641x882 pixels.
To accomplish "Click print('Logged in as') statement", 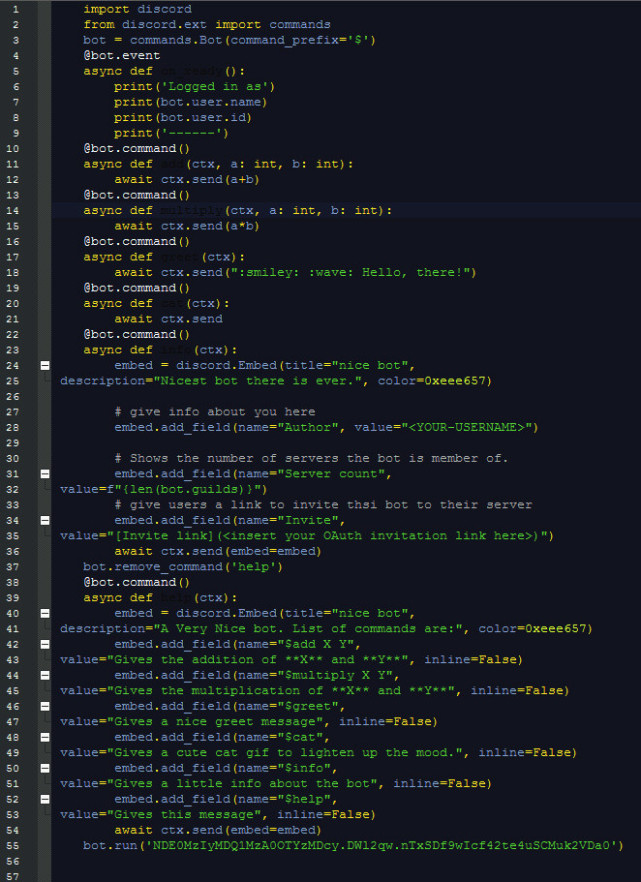I will (x=195, y=87).
